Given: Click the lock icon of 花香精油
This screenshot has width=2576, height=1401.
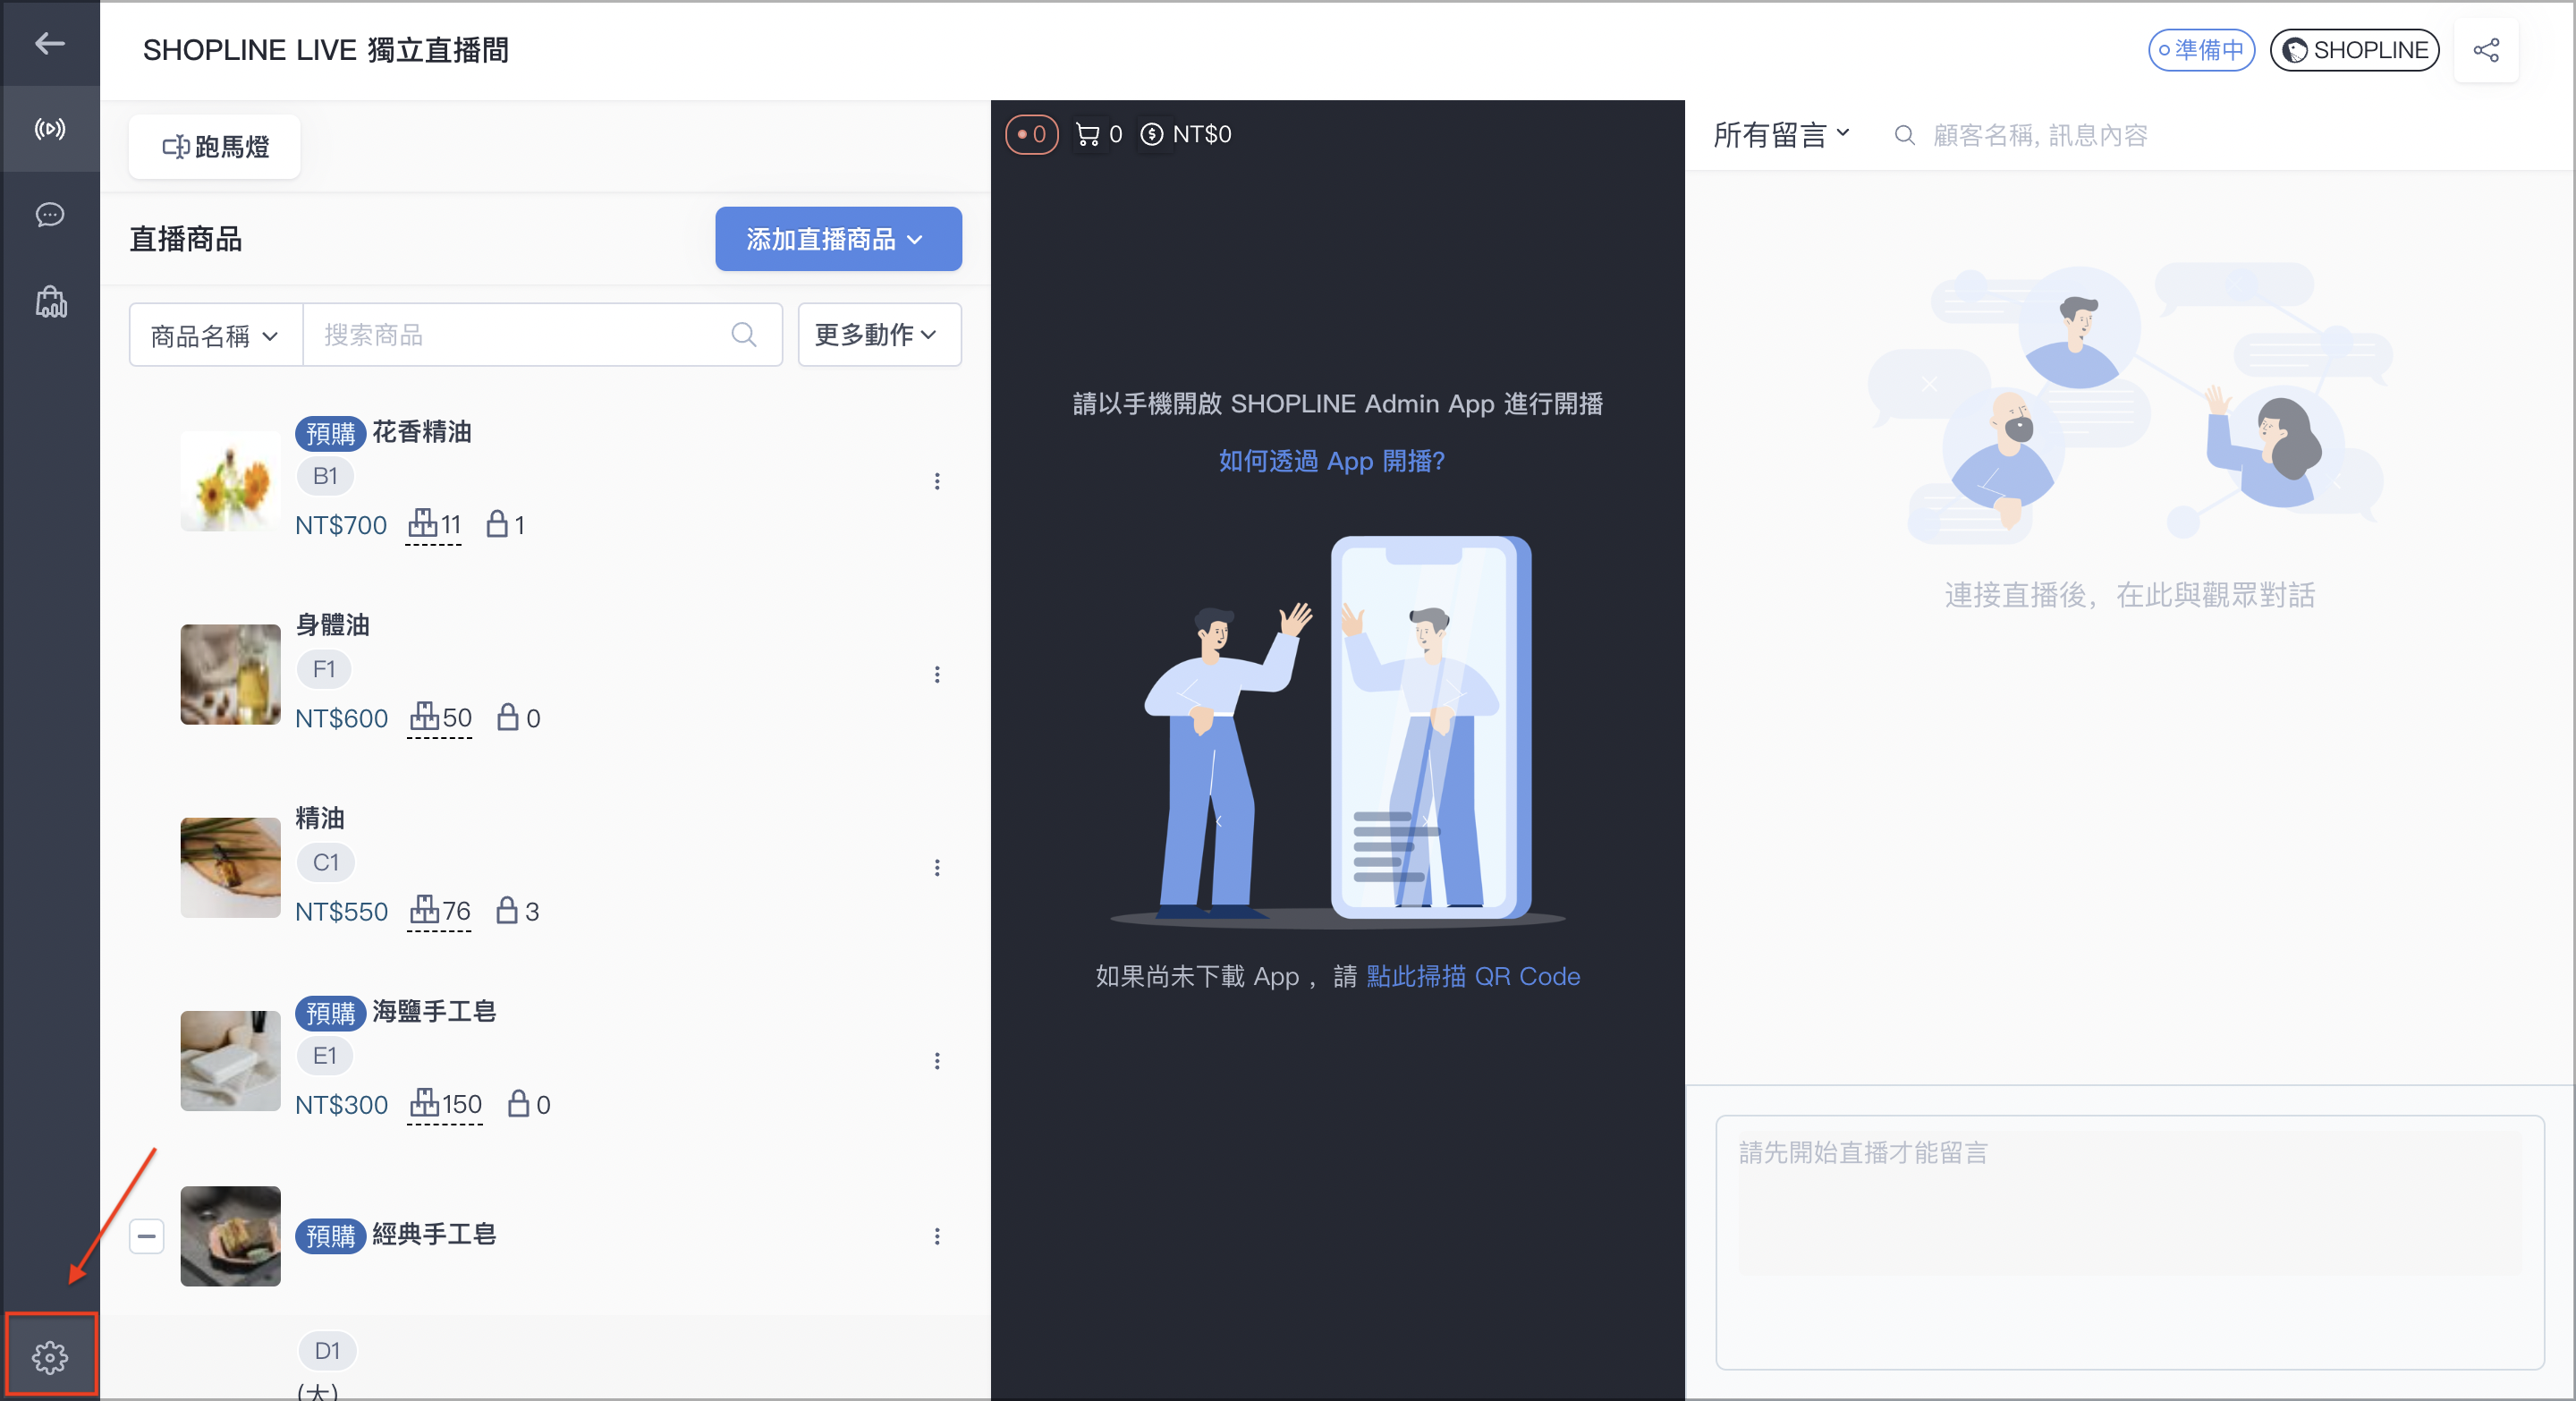Looking at the screenshot, I should coord(497,523).
